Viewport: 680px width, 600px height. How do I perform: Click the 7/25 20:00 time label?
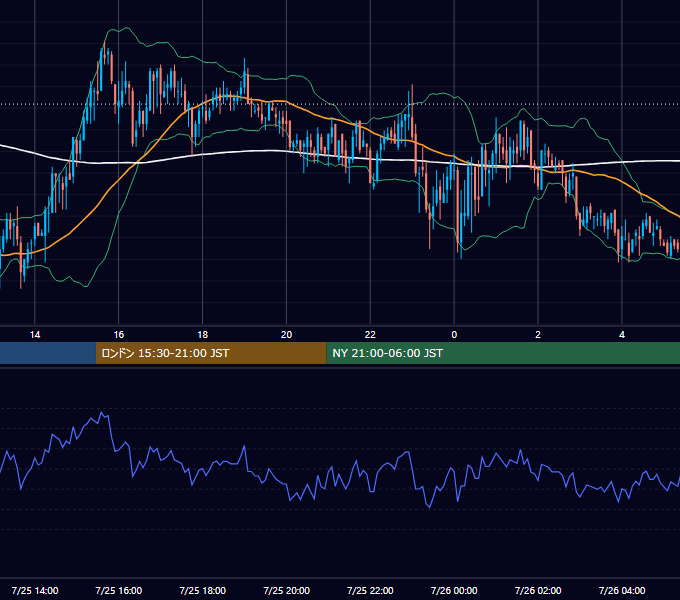click(x=286, y=590)
